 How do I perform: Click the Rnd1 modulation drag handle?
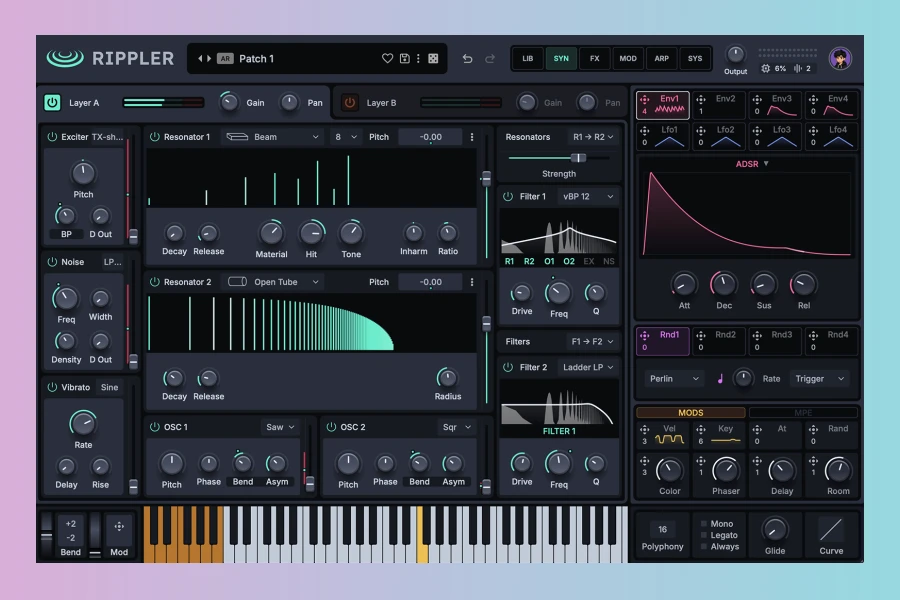pyautogui.click(x=645, y=335)
